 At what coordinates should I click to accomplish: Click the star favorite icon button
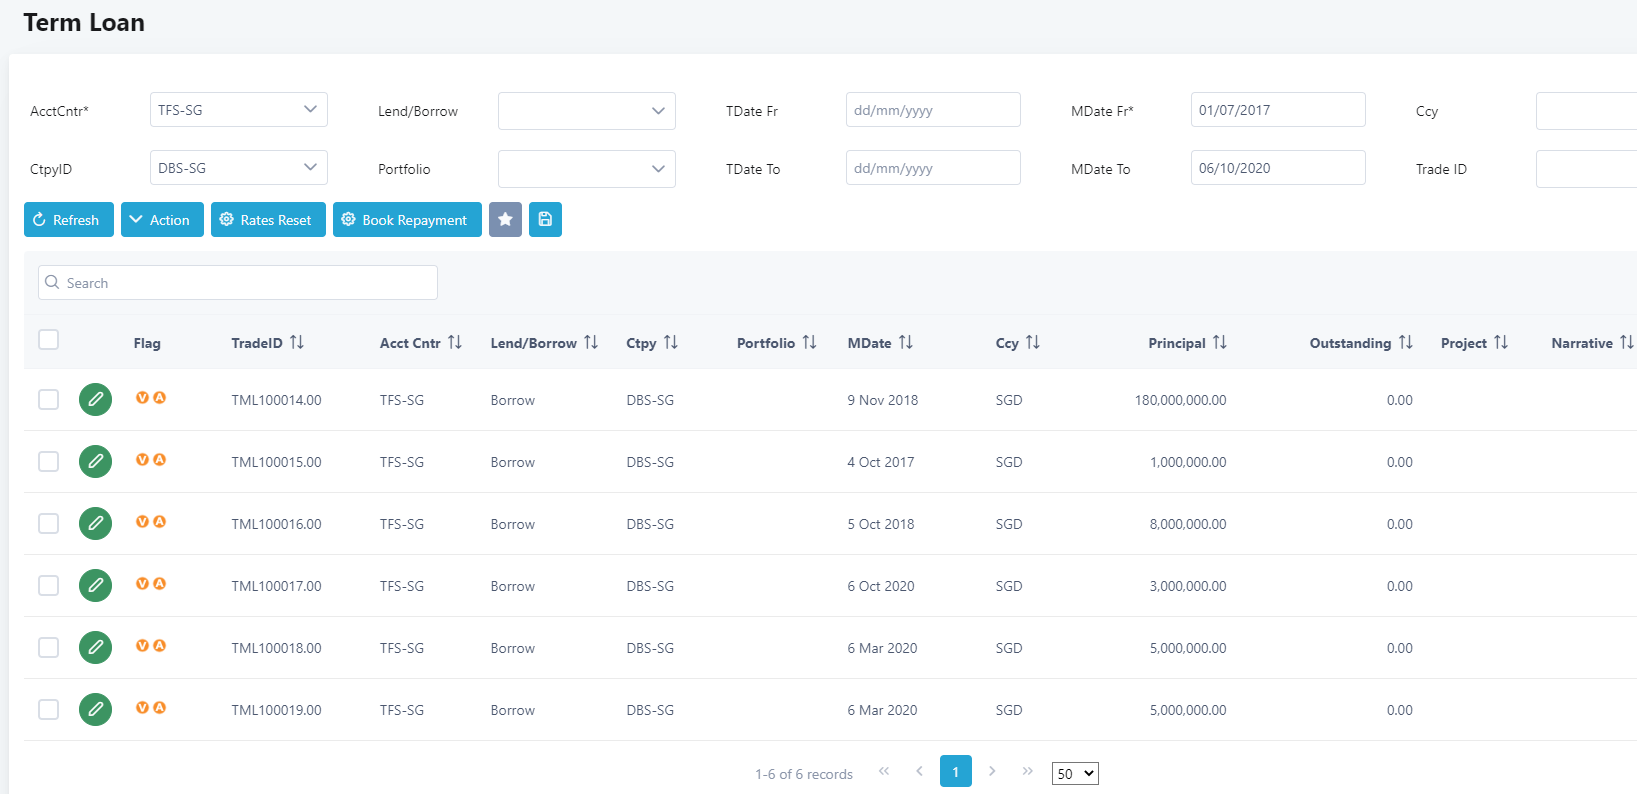(x=505, y=220)
